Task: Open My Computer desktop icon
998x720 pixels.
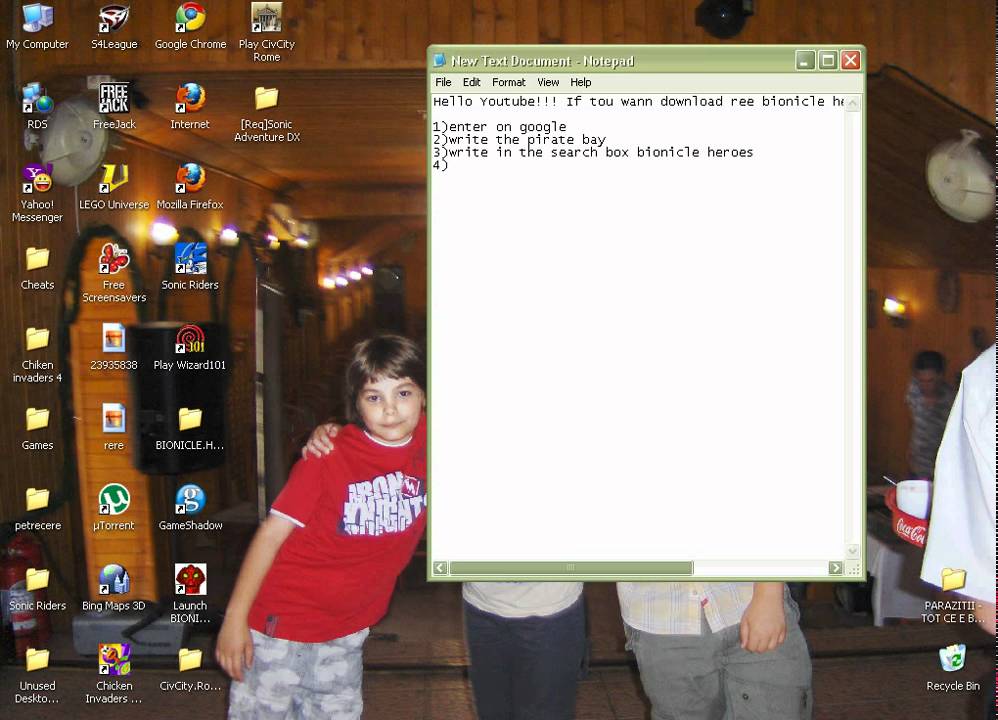Action: 38,27
